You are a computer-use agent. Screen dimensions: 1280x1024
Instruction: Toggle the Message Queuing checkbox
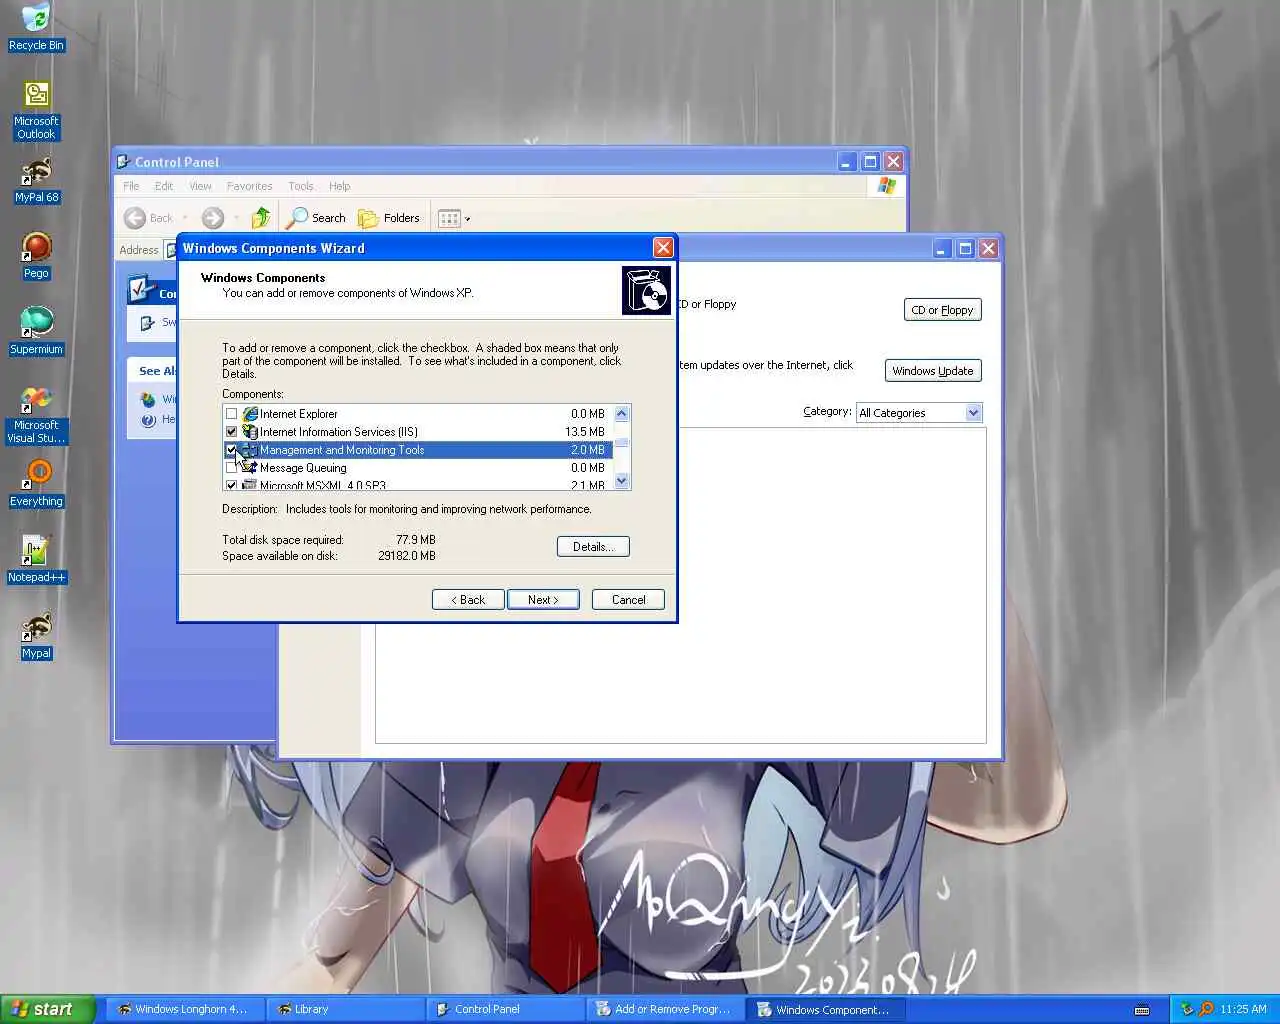pos(232,467)
